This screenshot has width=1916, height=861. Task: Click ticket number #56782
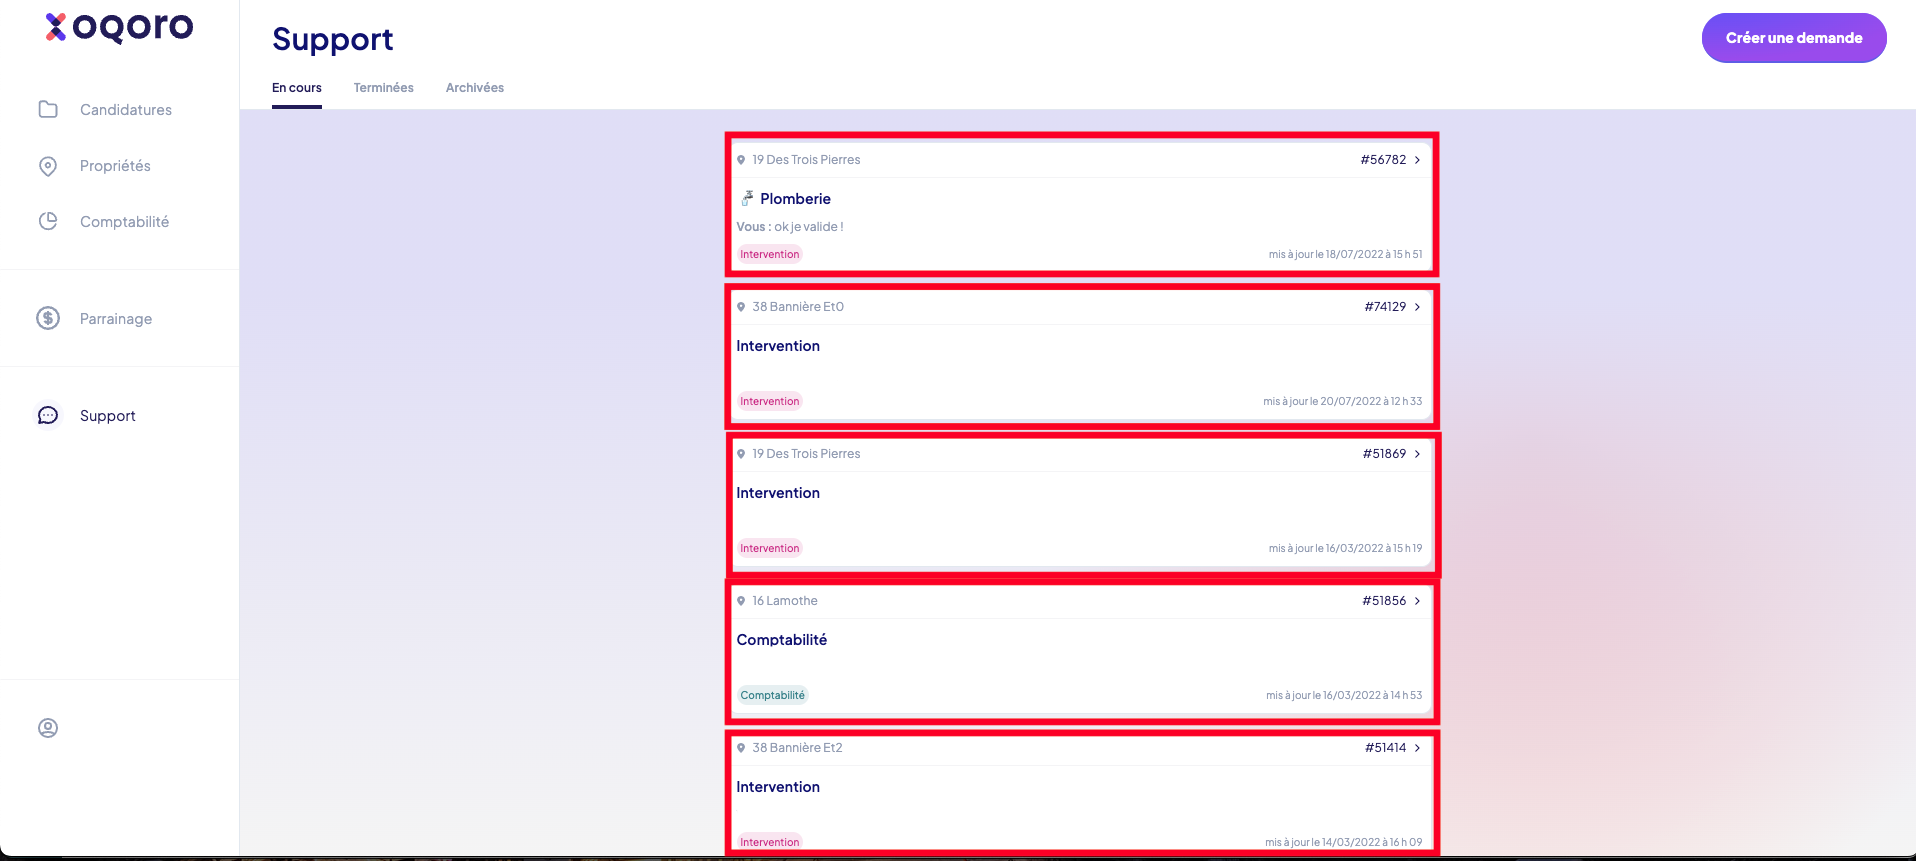coord(1383,160)
